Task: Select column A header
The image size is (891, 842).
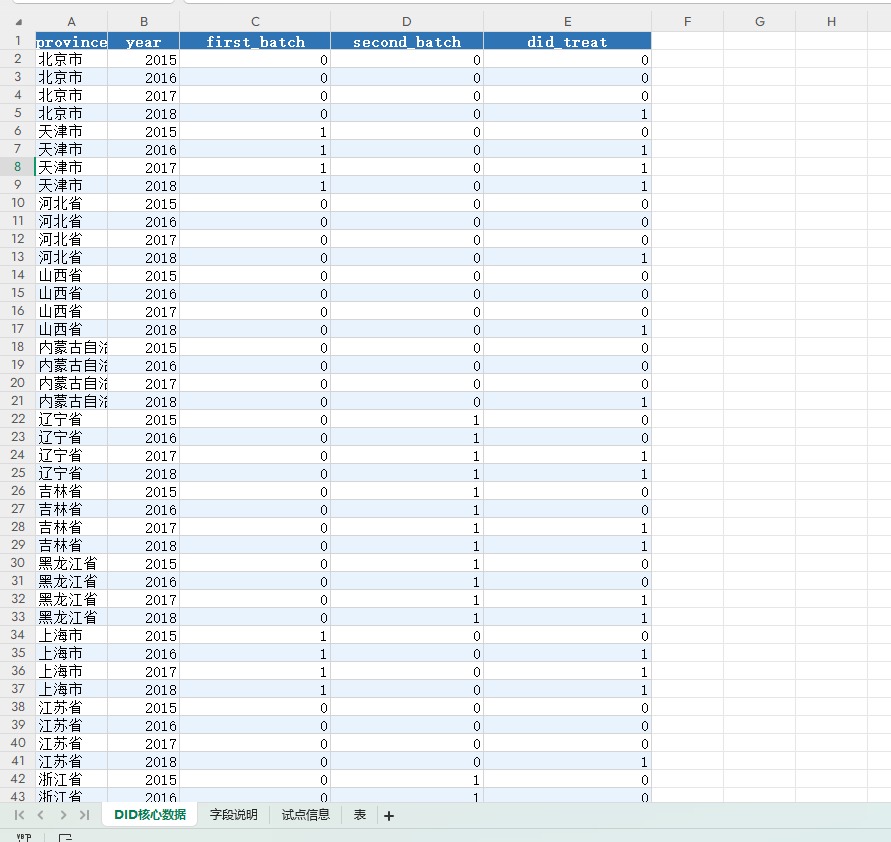Action: (72, 22)
